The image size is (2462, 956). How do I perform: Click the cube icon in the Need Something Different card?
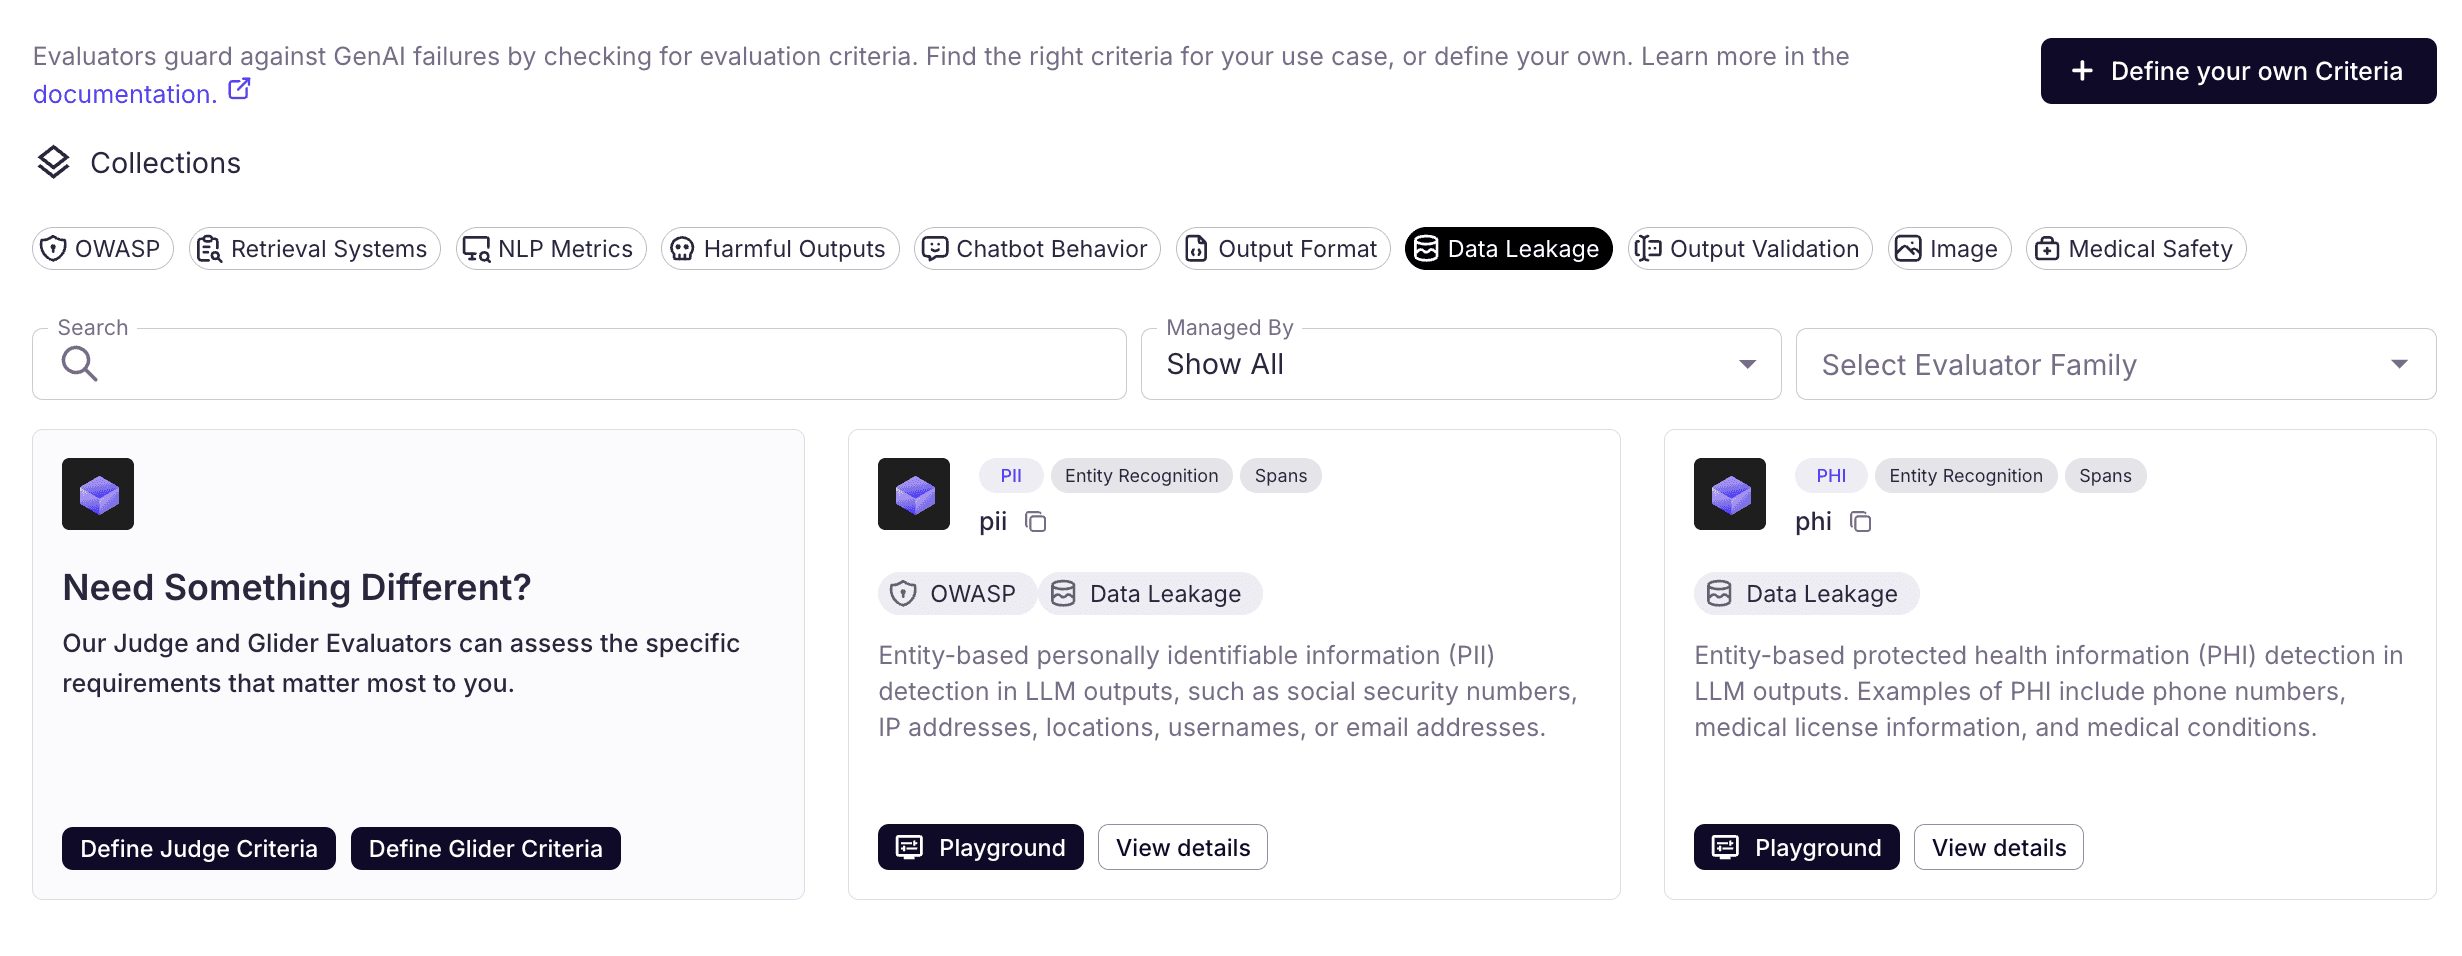pos(98,494)
